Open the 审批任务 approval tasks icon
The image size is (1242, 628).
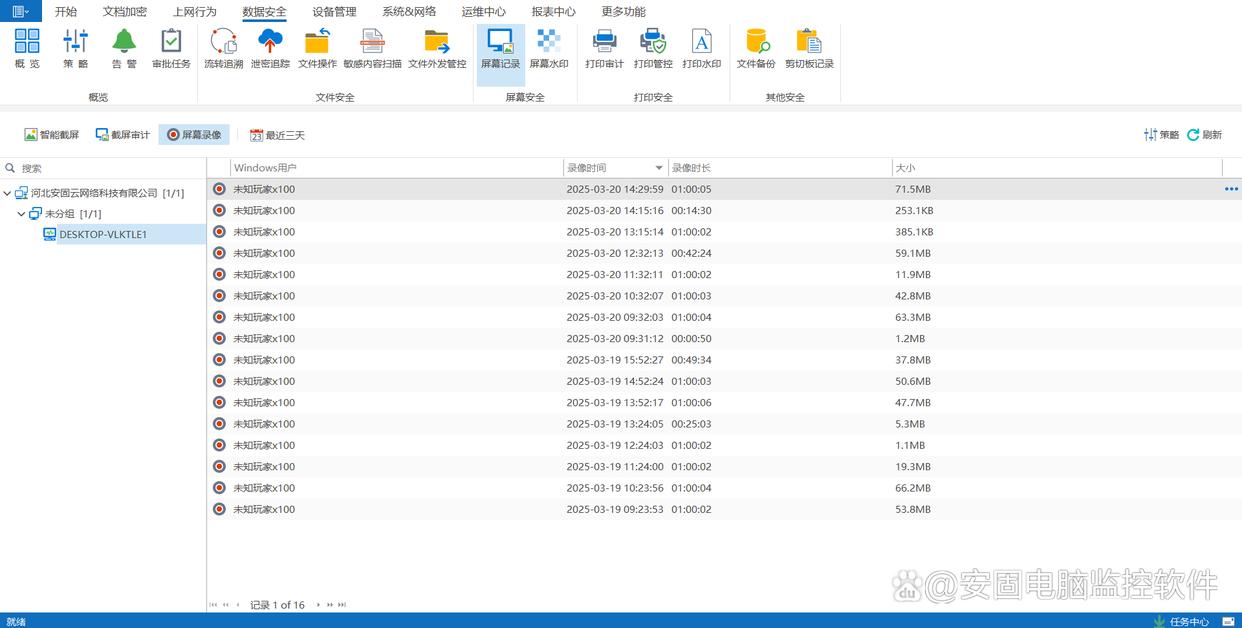(171, 48)
